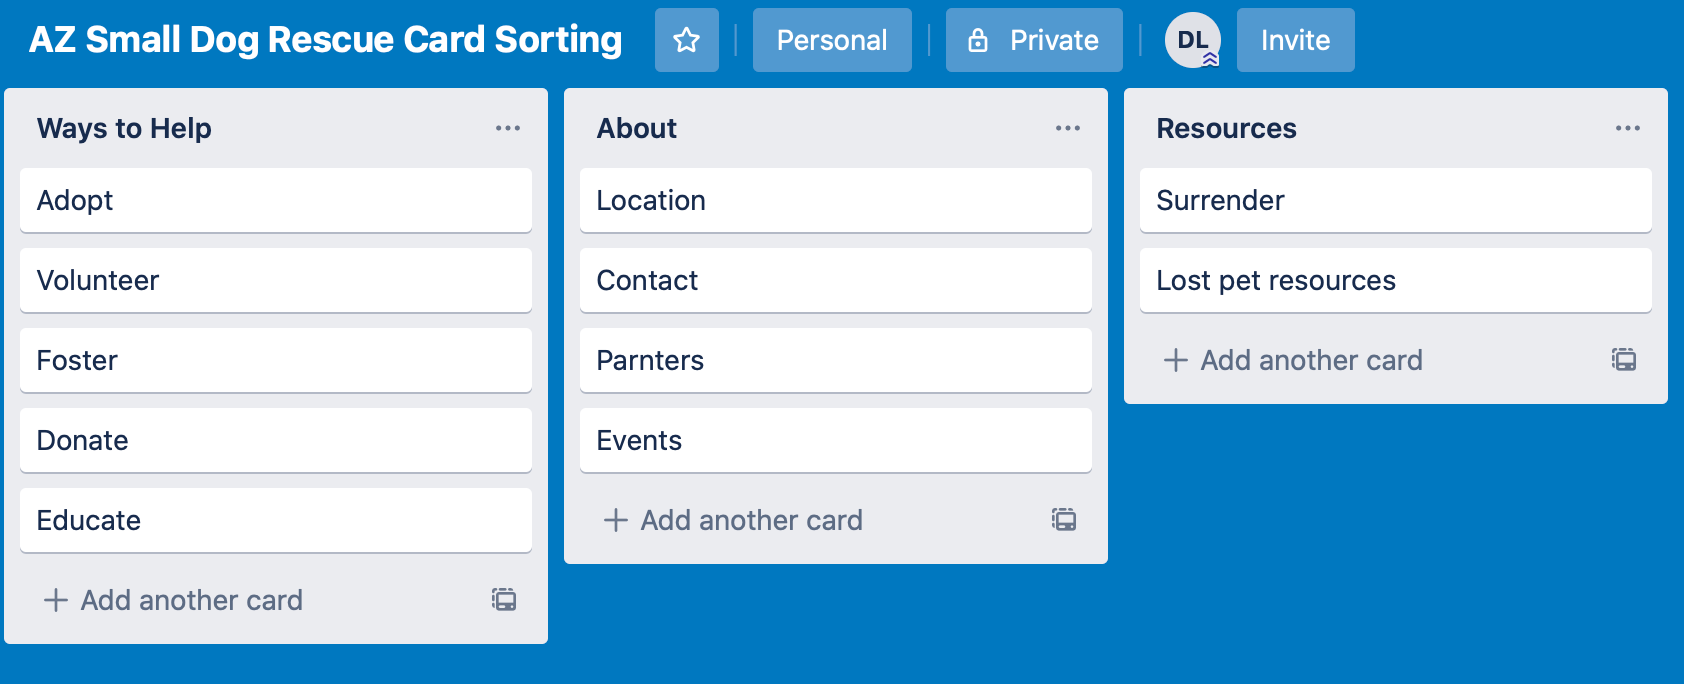This screenshot has width=1684, height=684.
Task: Open the Lost pet resources card
Action: tap(1396, 280)
